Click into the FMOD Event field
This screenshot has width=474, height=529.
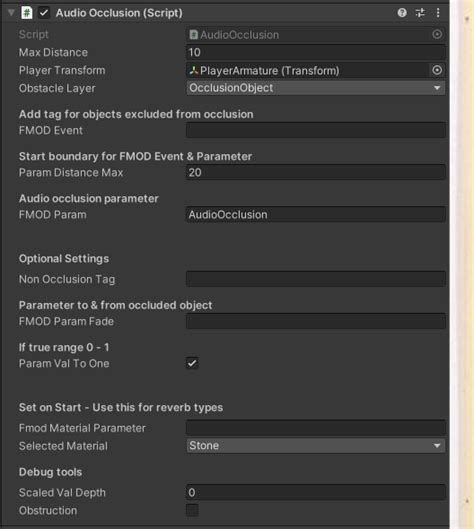point(316,130)
